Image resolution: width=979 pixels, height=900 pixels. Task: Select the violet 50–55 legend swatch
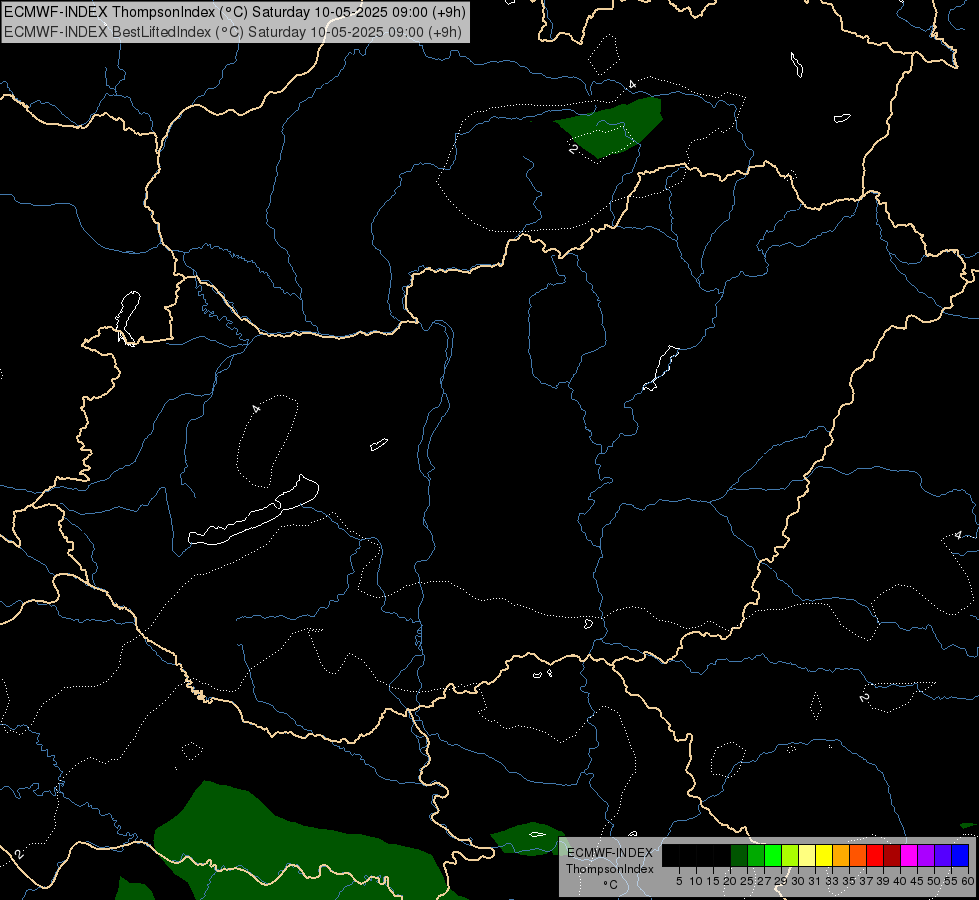943,856
